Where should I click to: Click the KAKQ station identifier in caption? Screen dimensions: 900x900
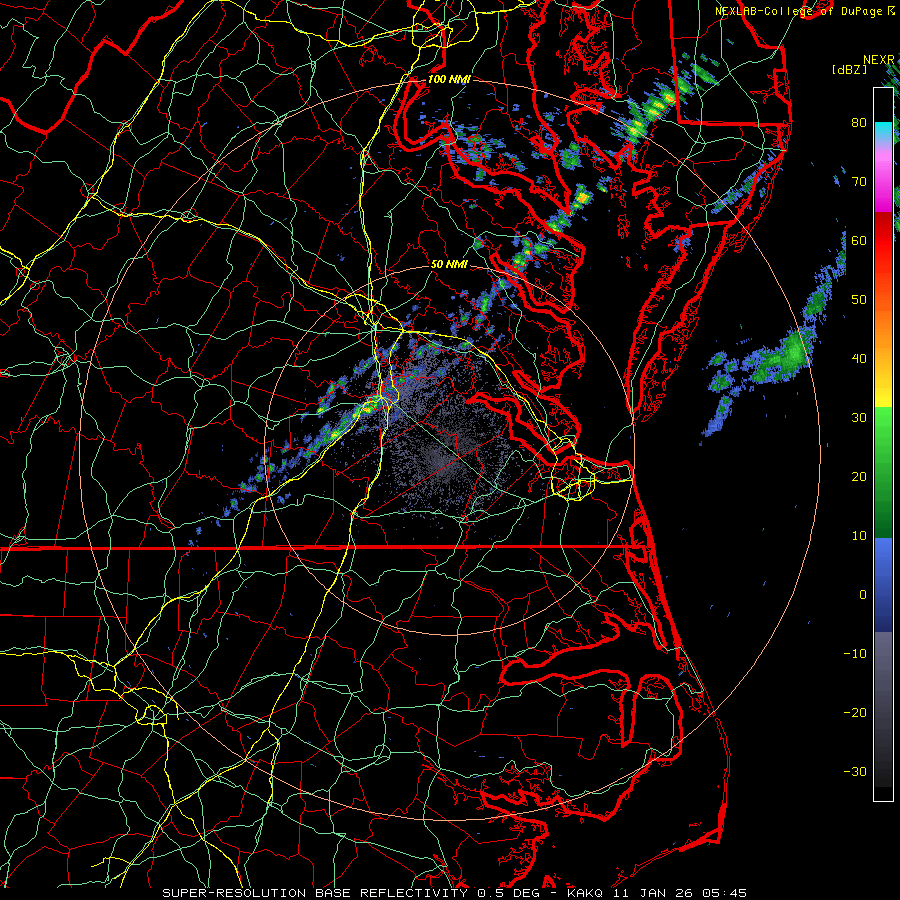pos(585,893)
